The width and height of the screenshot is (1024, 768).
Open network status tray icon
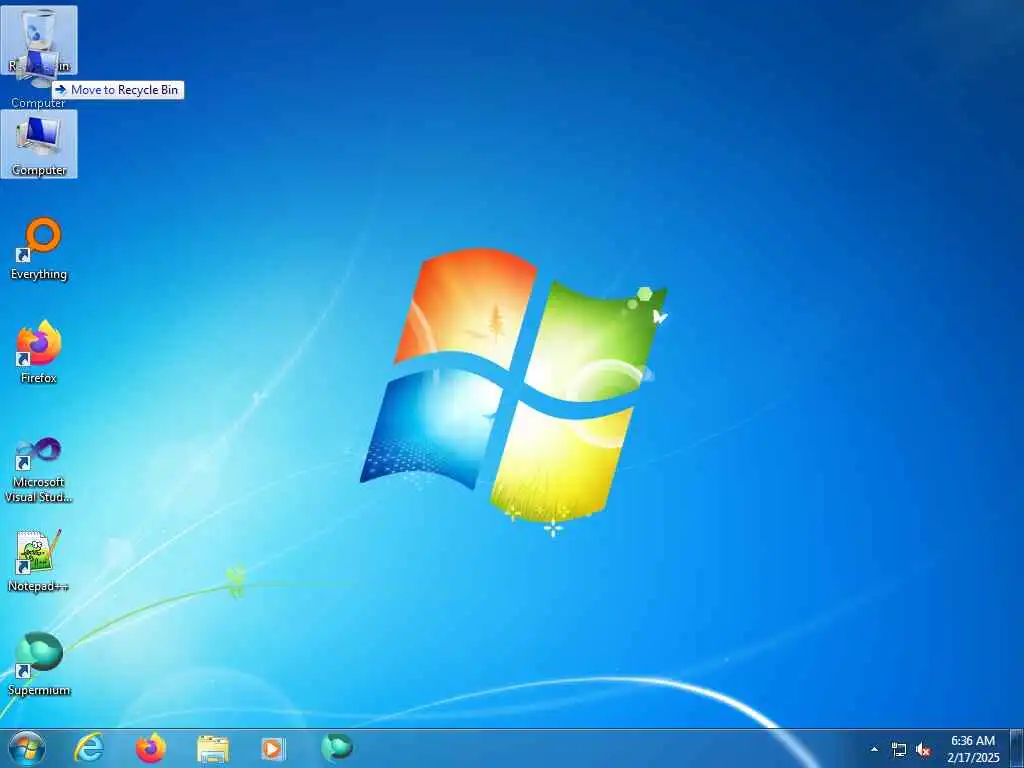[899, 750]
